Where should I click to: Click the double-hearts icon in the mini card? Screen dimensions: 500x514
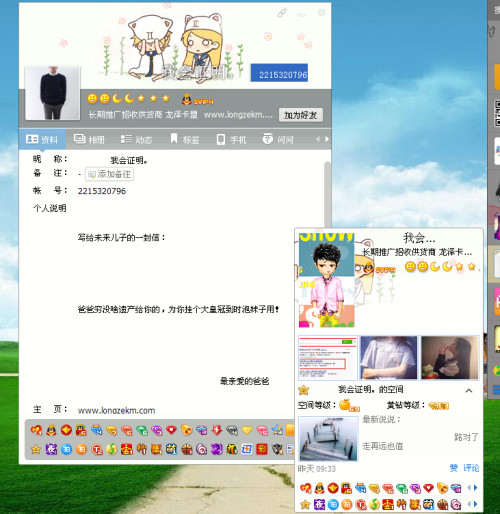(x=305, y=488)
